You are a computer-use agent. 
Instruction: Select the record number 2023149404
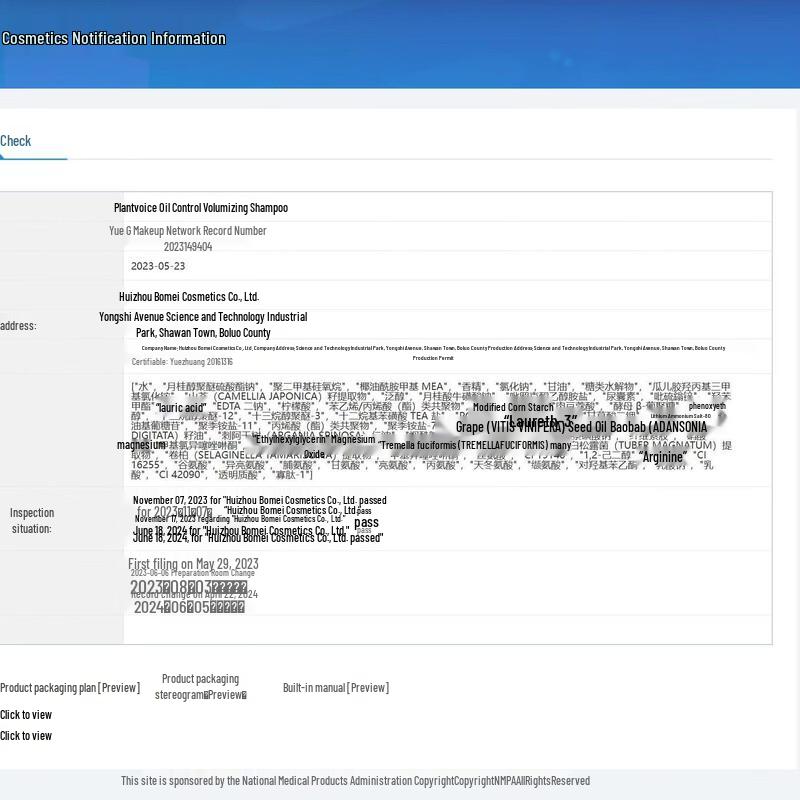pos(188,247)
